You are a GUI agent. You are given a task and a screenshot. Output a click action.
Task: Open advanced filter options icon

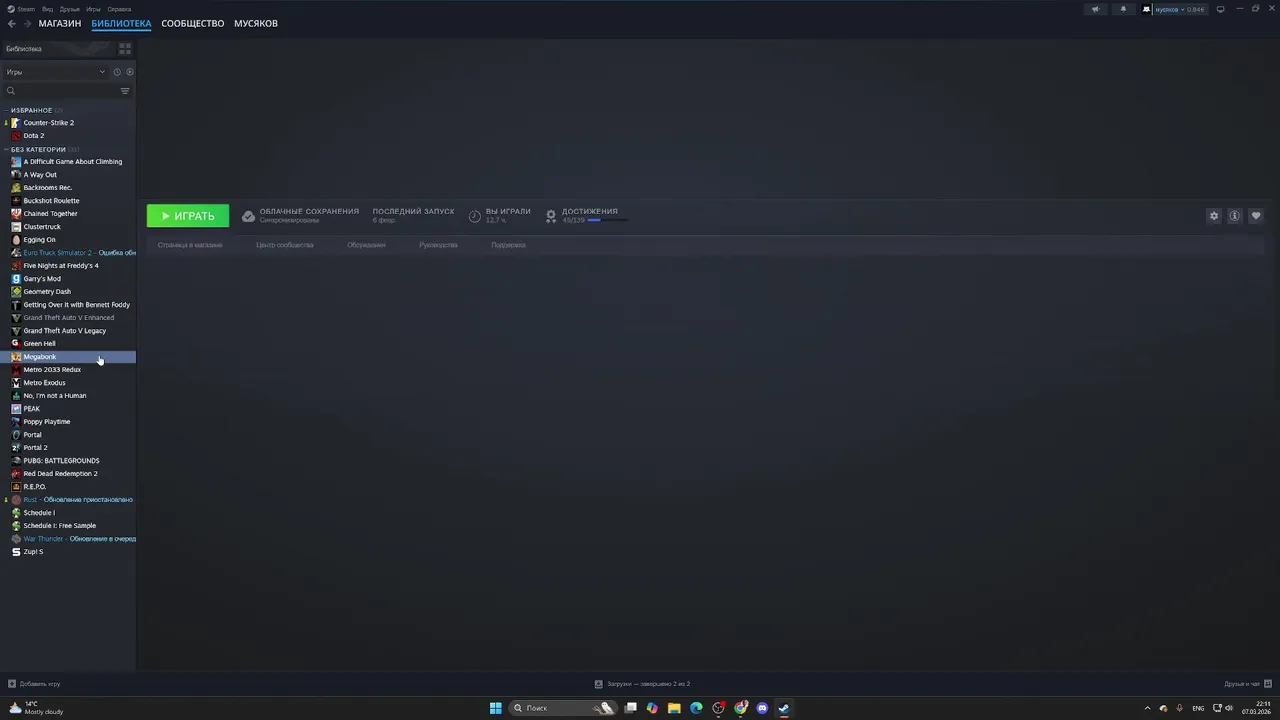[125, 91]
